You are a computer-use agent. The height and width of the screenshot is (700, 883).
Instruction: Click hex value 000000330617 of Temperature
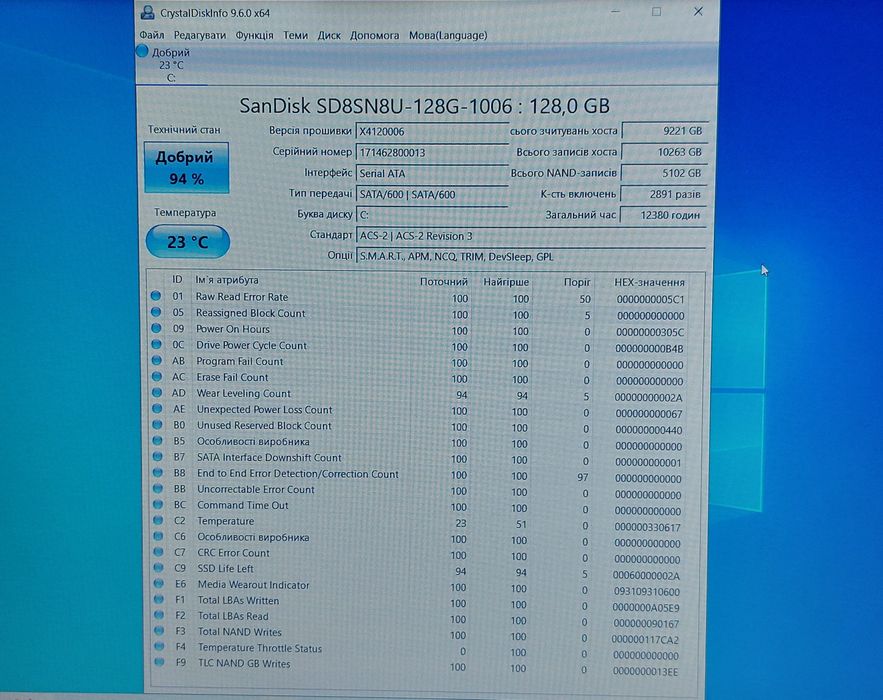(648, 527)
